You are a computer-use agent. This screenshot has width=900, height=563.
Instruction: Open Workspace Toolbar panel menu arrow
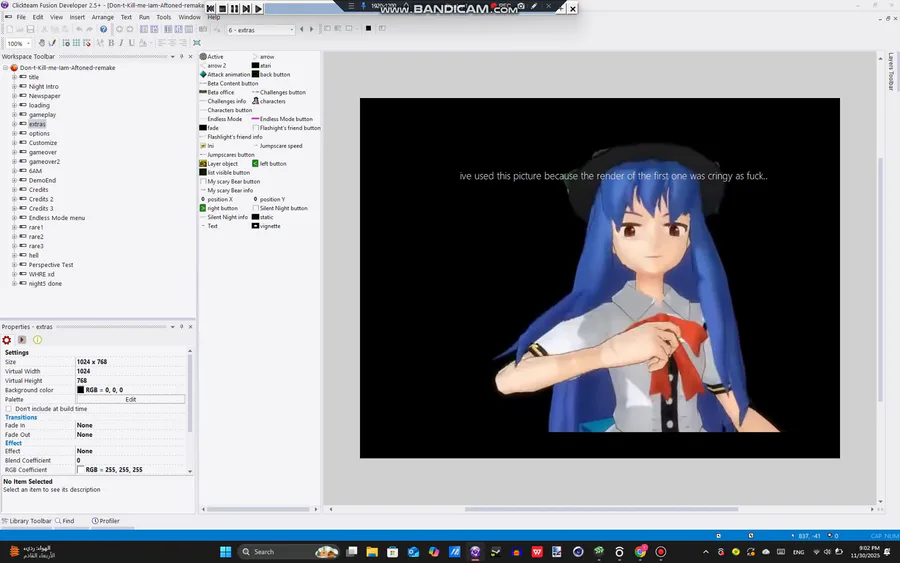click(172, 56)
